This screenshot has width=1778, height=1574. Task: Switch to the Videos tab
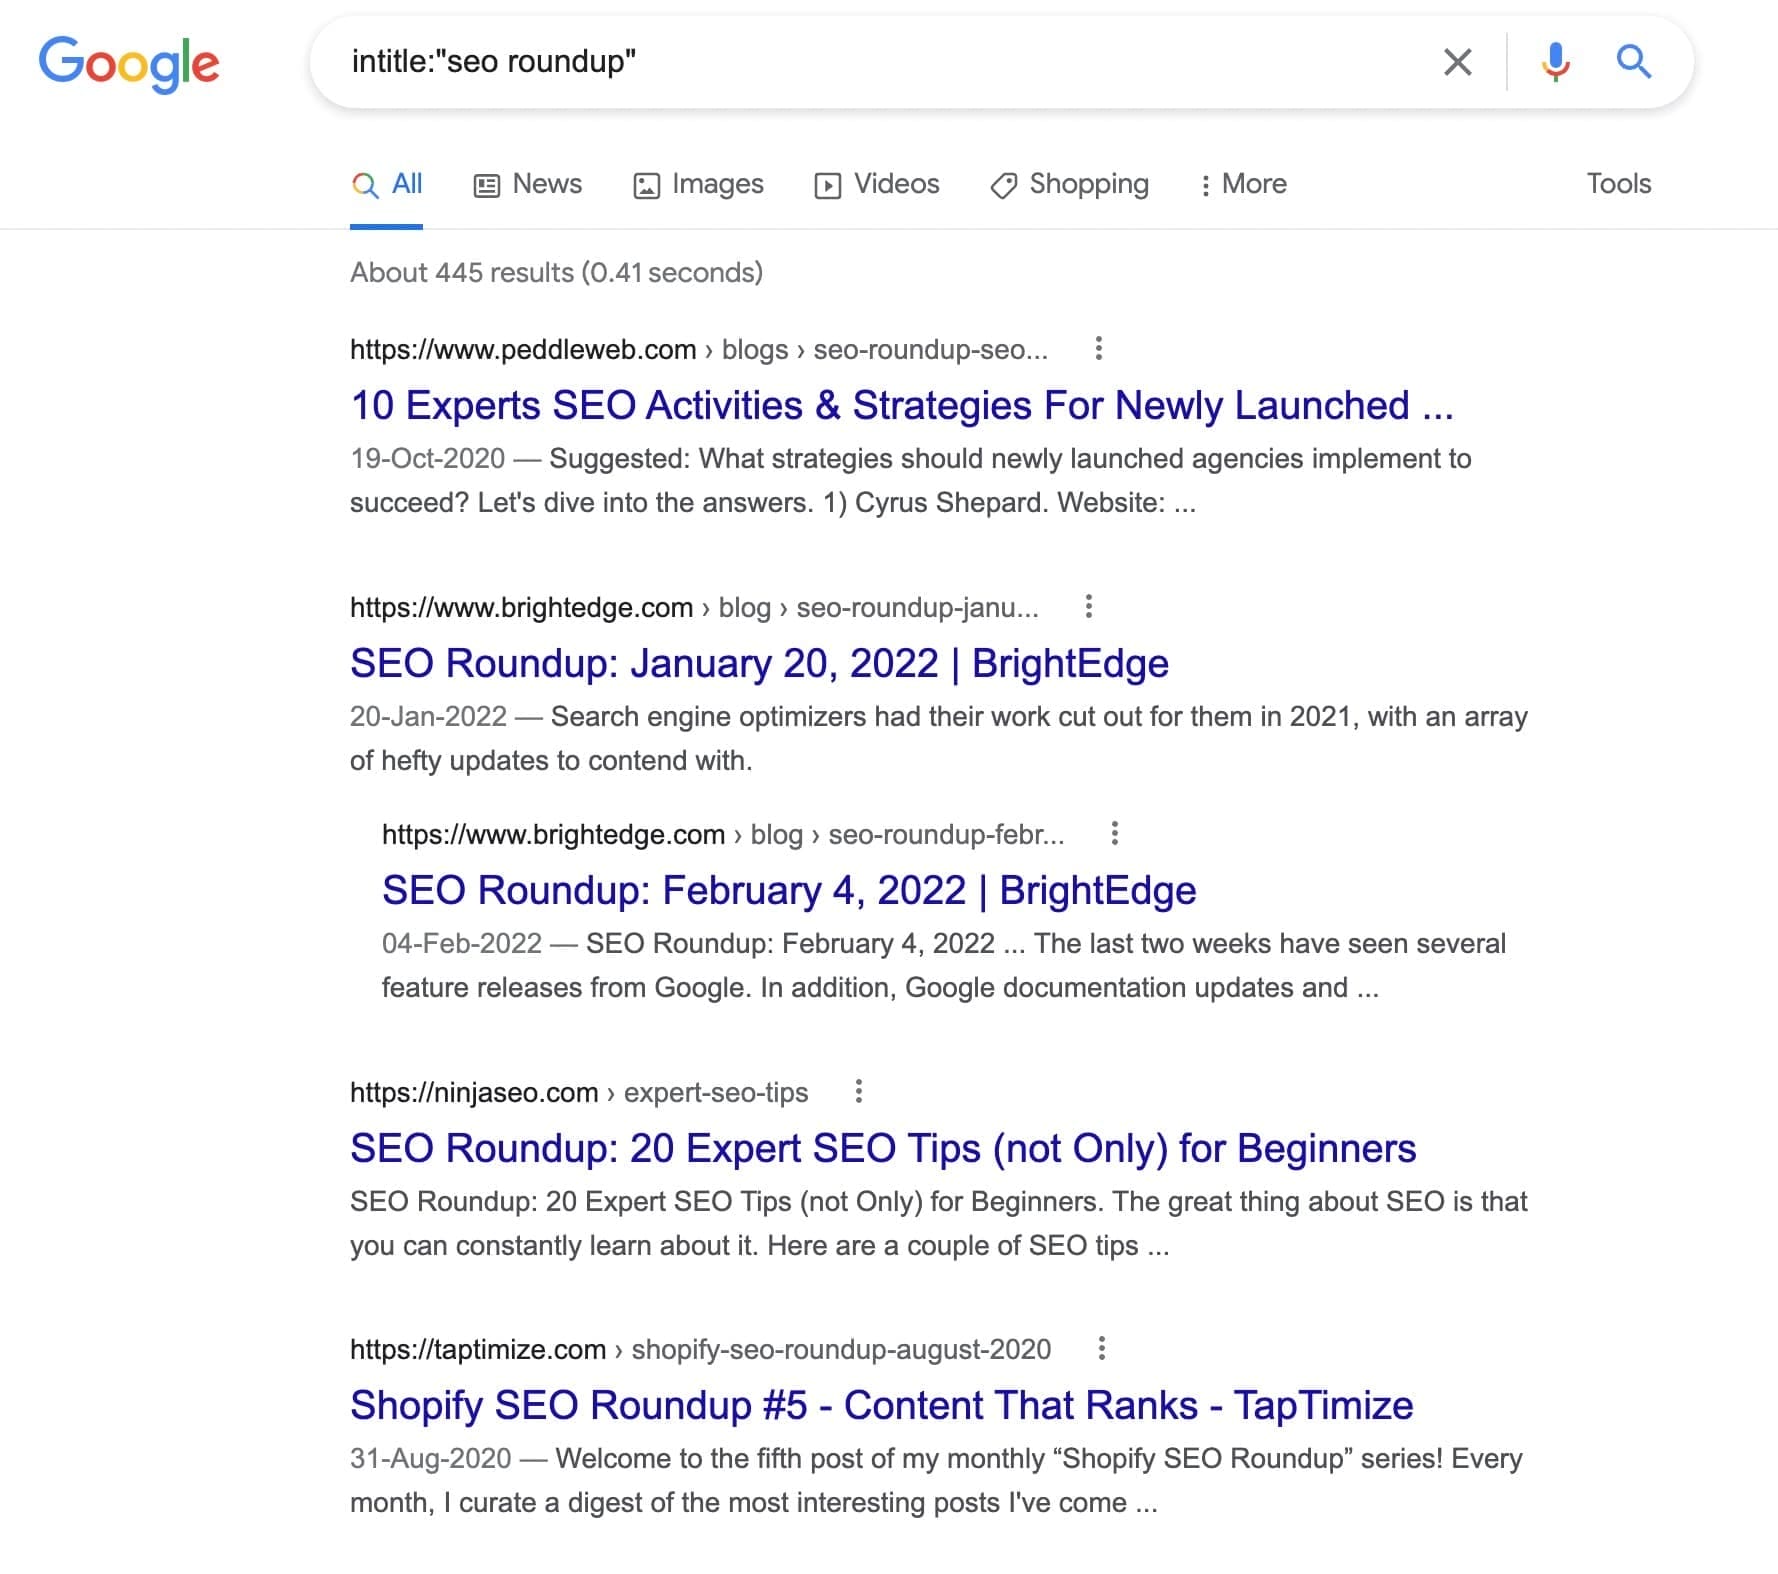pyautogui.click(x=877, y=184)
